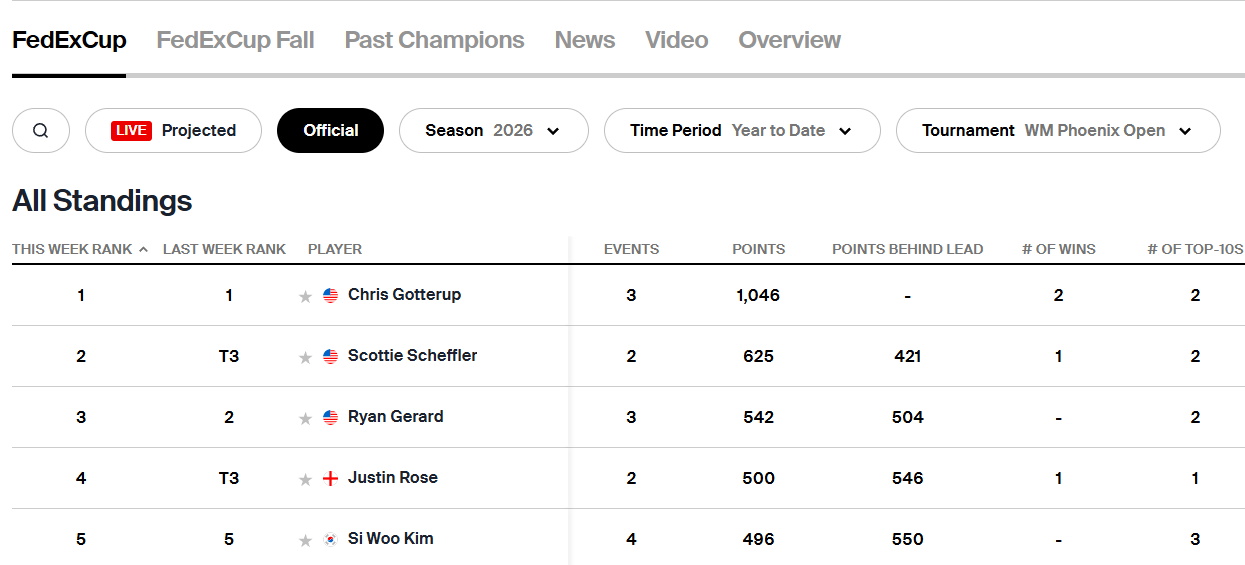The height and width of the screenshot is (565, 1245).
Task: Open Chris Gotterup's player link
Action: click(x=404, y=295)
